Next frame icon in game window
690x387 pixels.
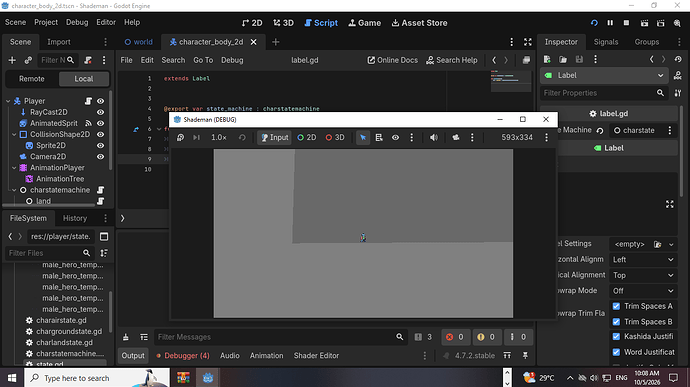click(196, 137)
